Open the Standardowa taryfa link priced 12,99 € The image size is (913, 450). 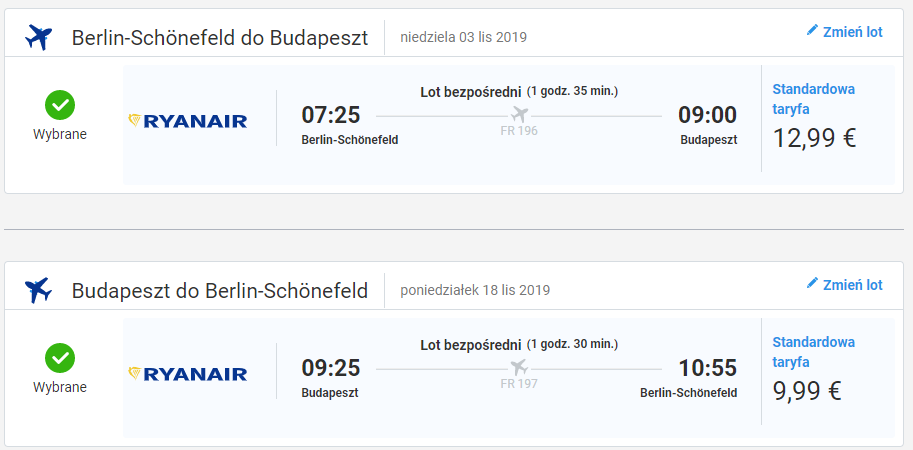pos(813,99)
